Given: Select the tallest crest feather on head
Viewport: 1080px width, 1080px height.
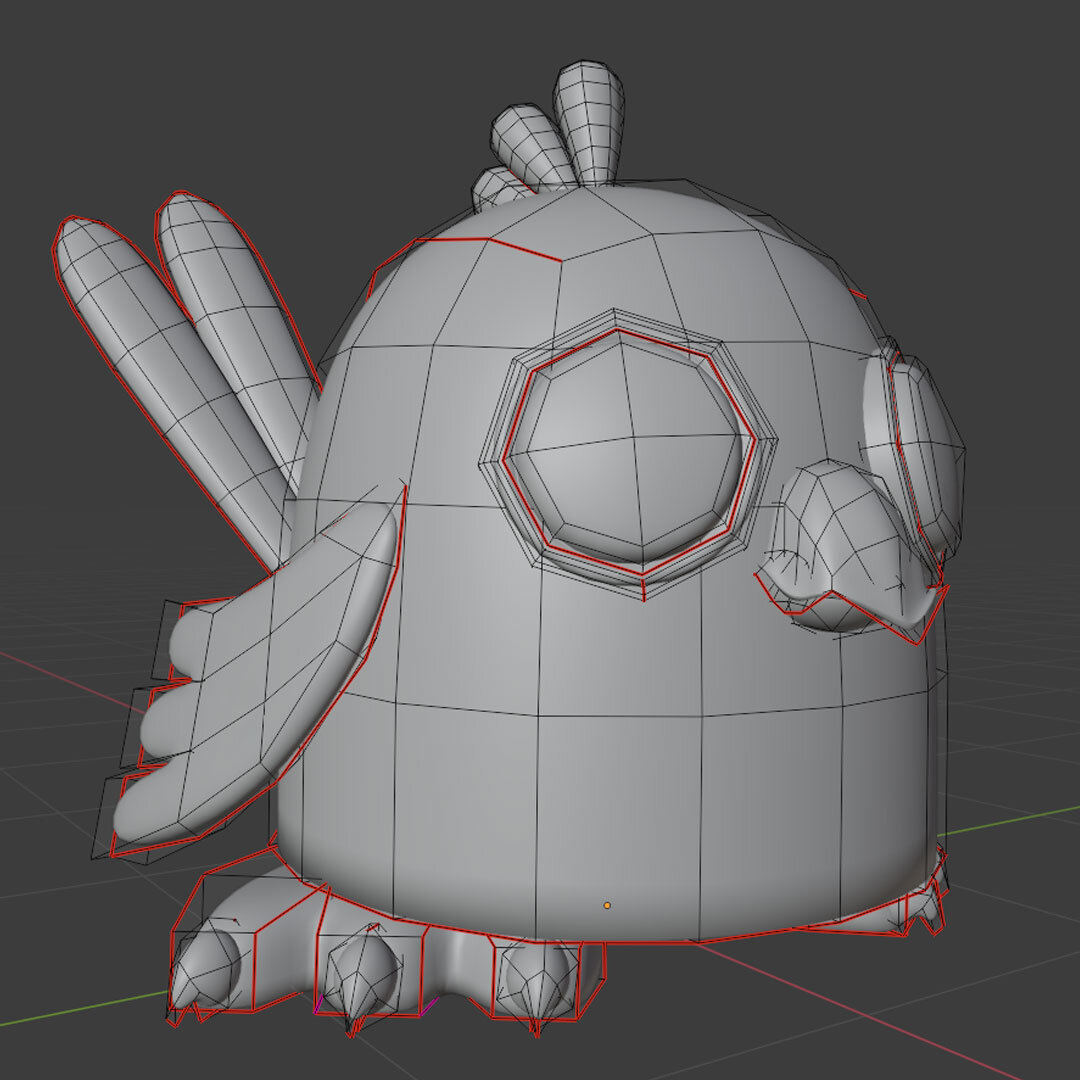Looking at the screenshot, I should (590, 124).
